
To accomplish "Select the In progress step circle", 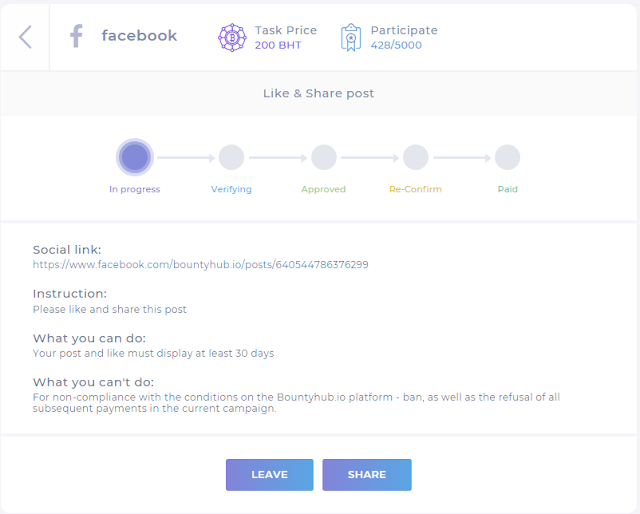I will [135, 157].
